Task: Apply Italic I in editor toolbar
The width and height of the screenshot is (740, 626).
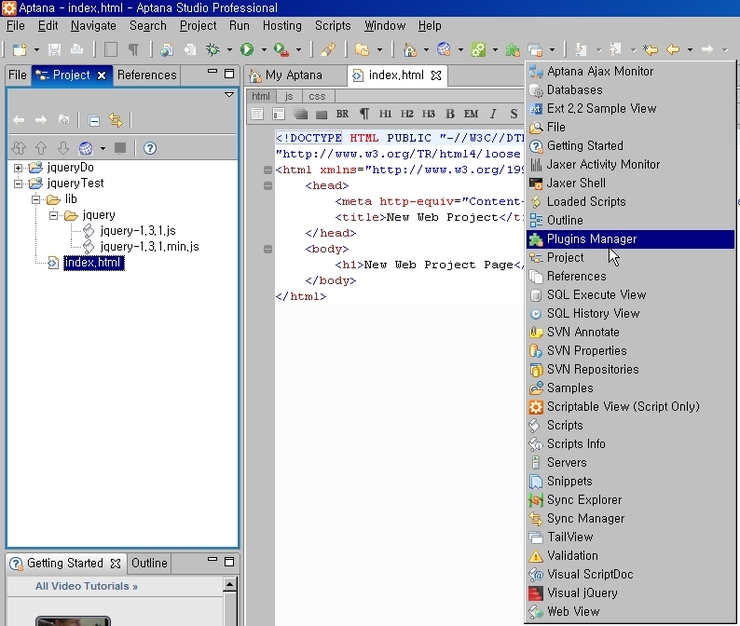Action: [493, 114]
